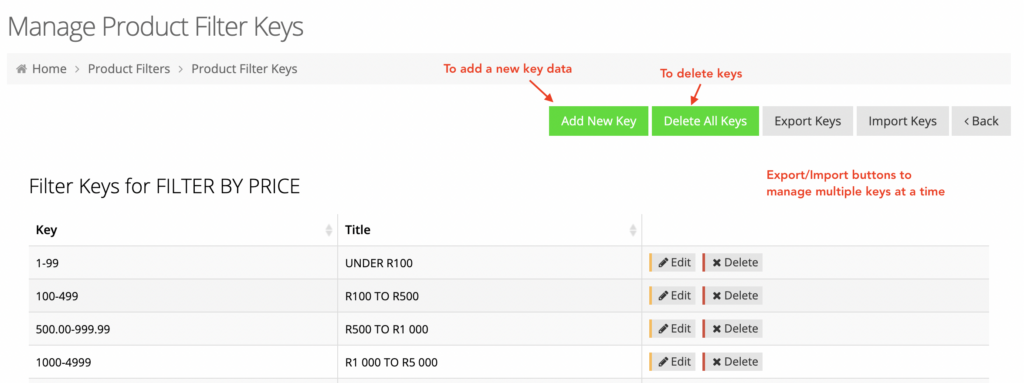This screenshot has height=383, width=1024.
Task: Click the Add New Key button
Action: (x=599, y=121)
